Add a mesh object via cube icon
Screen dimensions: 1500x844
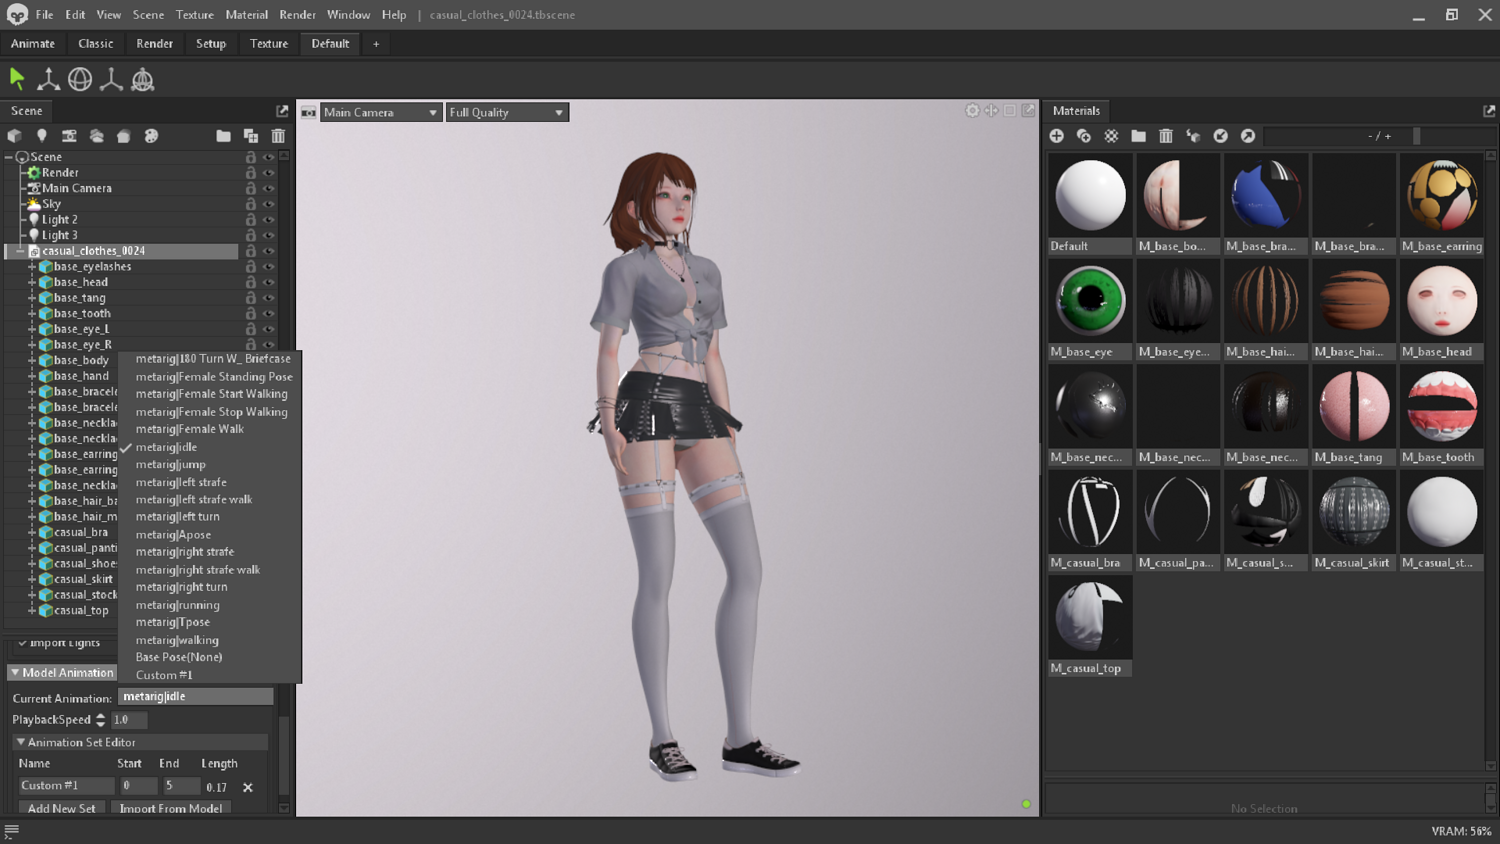(14, 136)
